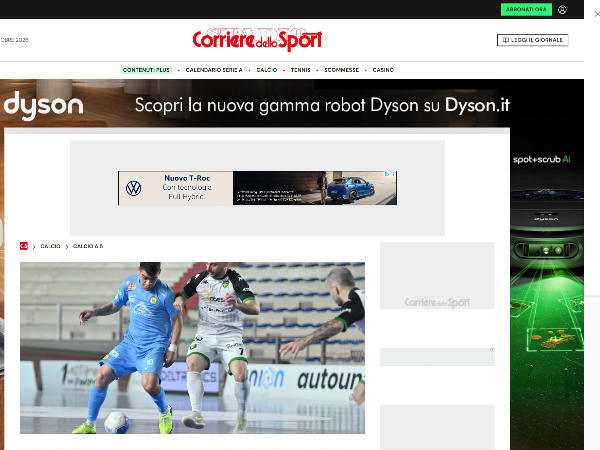Open the Calcio menu item
The image size is (600, 450).
267,70
